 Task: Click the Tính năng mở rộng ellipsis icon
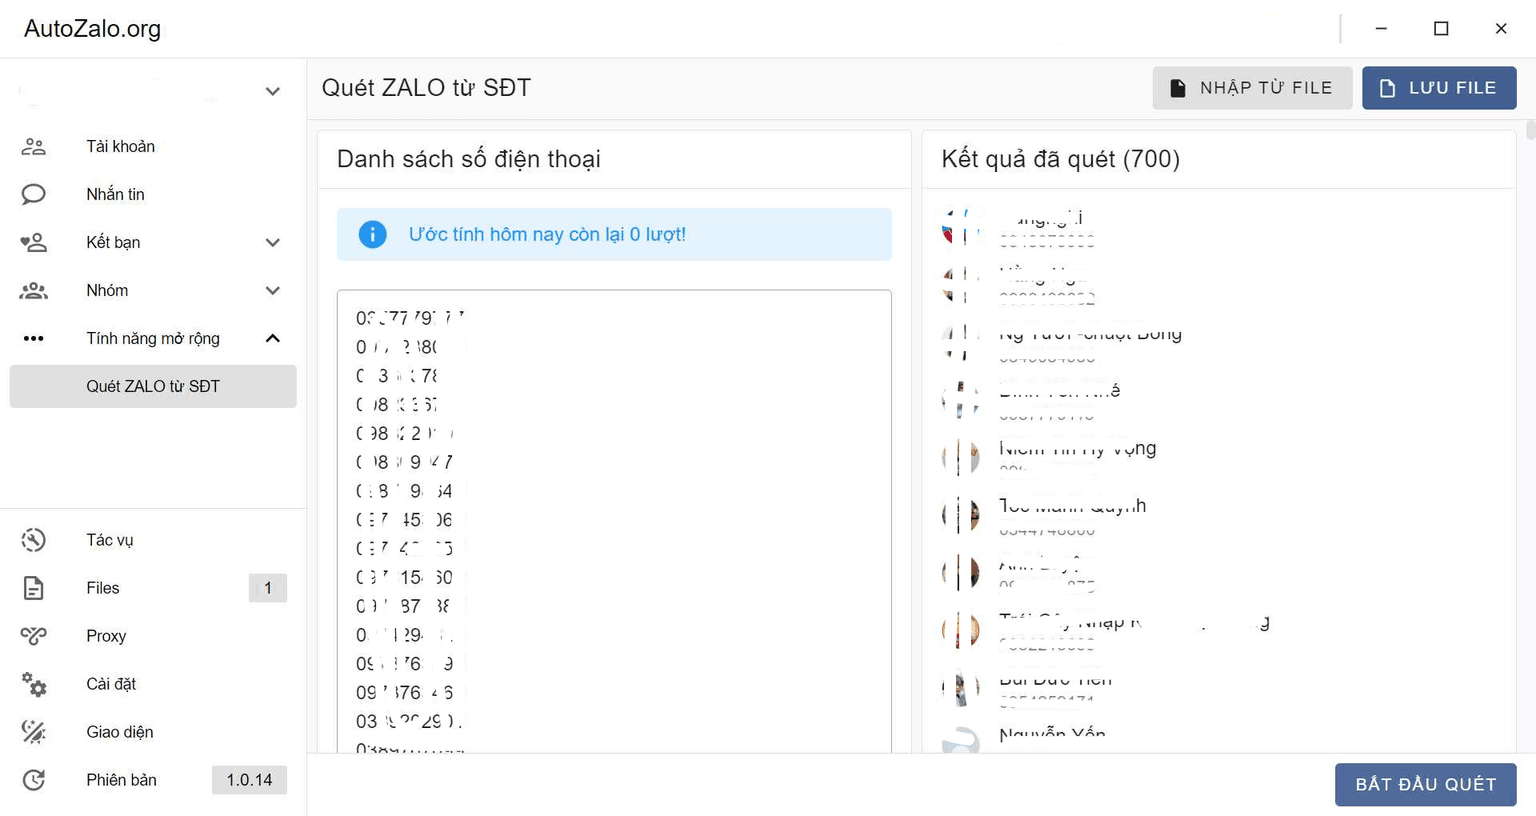coord(33,338)
